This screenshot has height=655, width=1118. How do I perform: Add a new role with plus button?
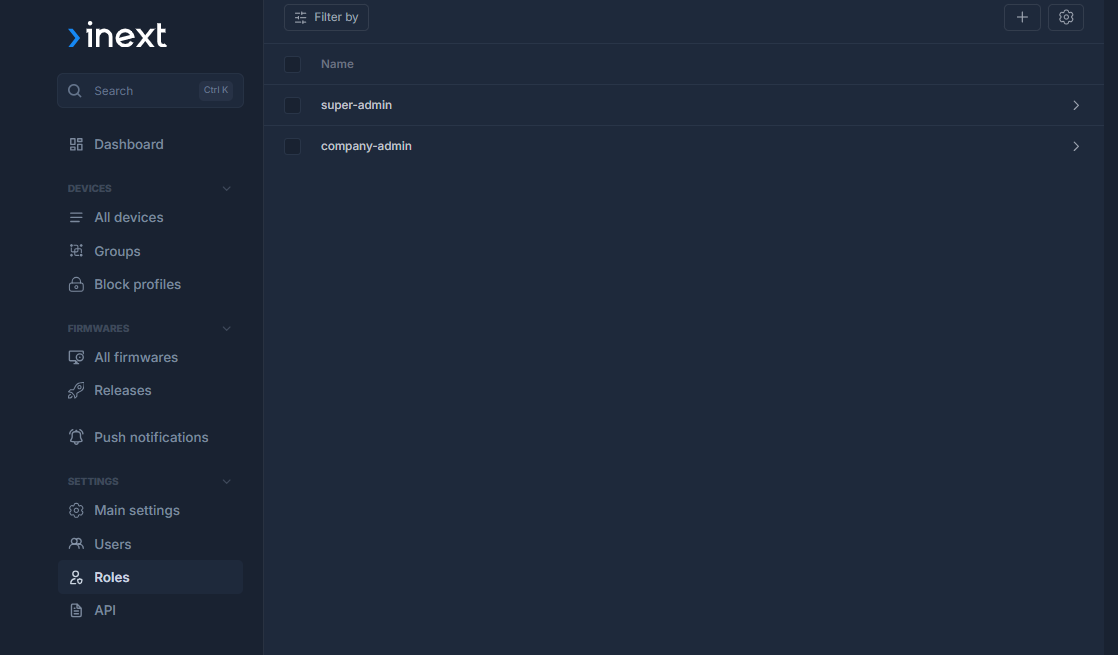pyautogui.click(x=1022, y=17)
